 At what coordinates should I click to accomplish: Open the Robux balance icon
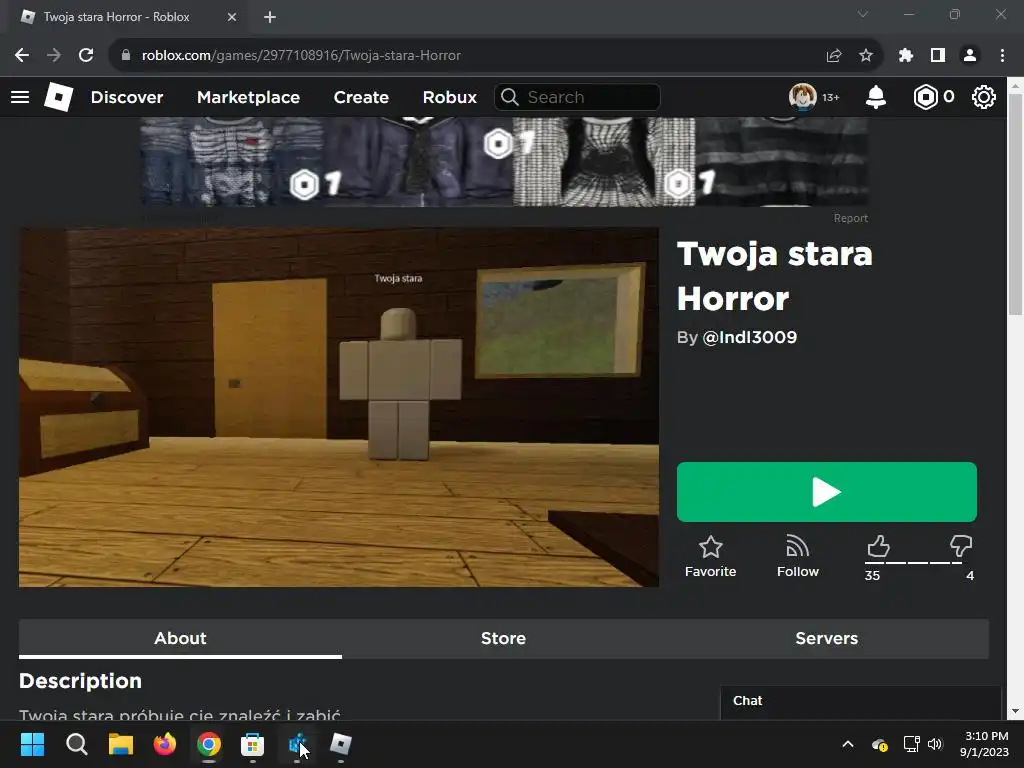tap(925, 97)
